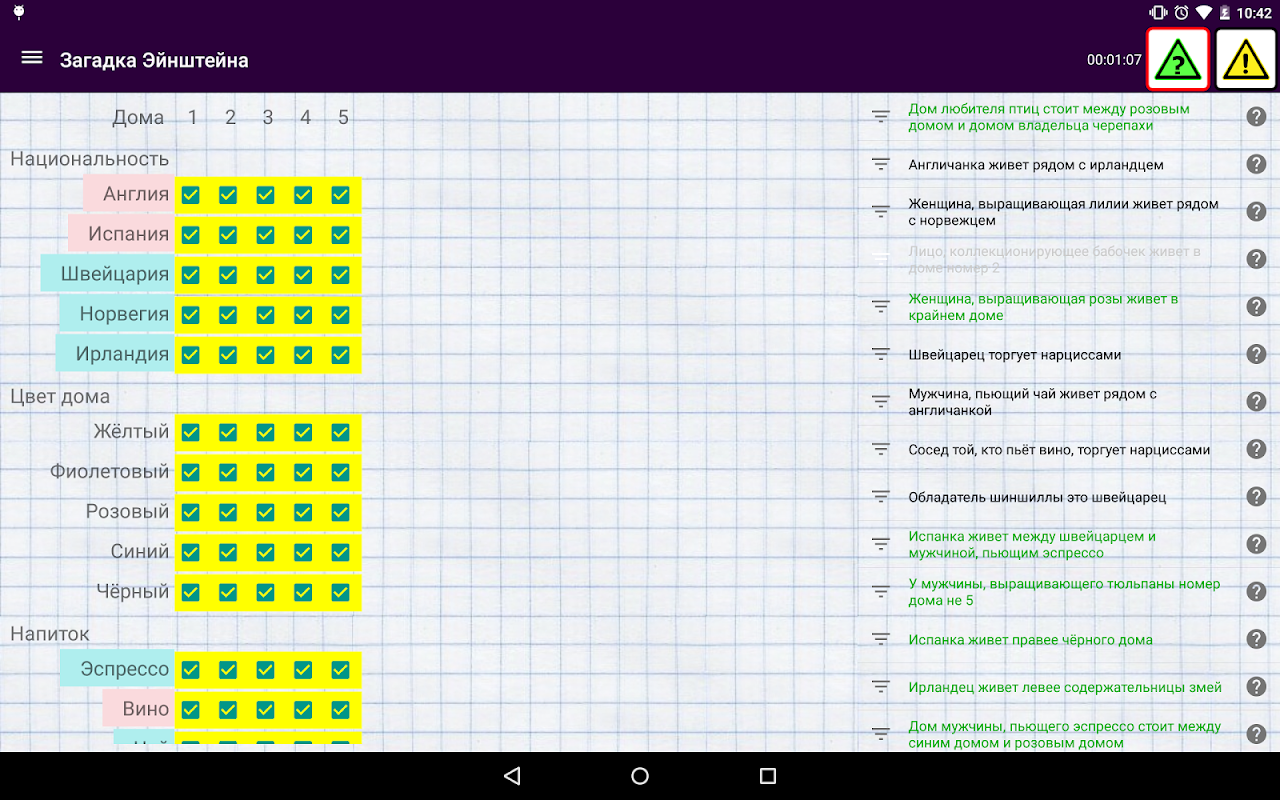The image size is (1280, 800).
Task: Open help for clue Англичанка живет рядом с ирландцем
Action: 1256,165
